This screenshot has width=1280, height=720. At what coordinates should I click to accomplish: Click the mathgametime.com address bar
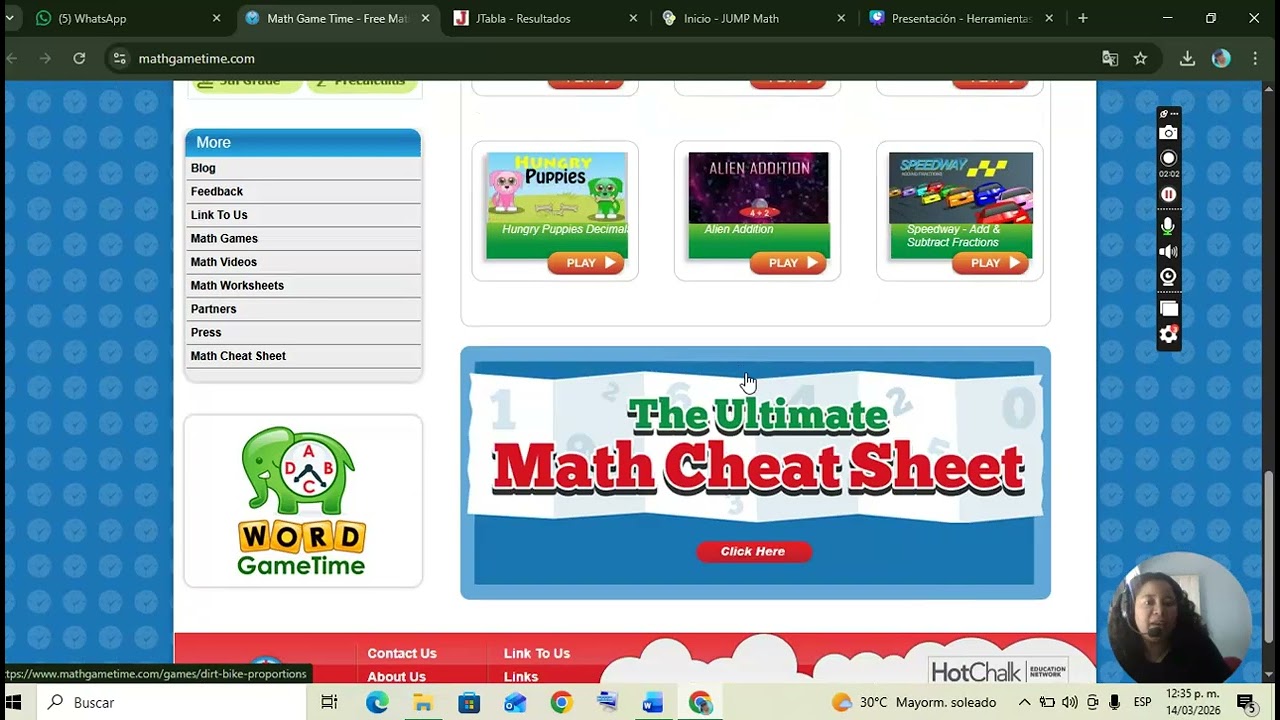point(600,58)
